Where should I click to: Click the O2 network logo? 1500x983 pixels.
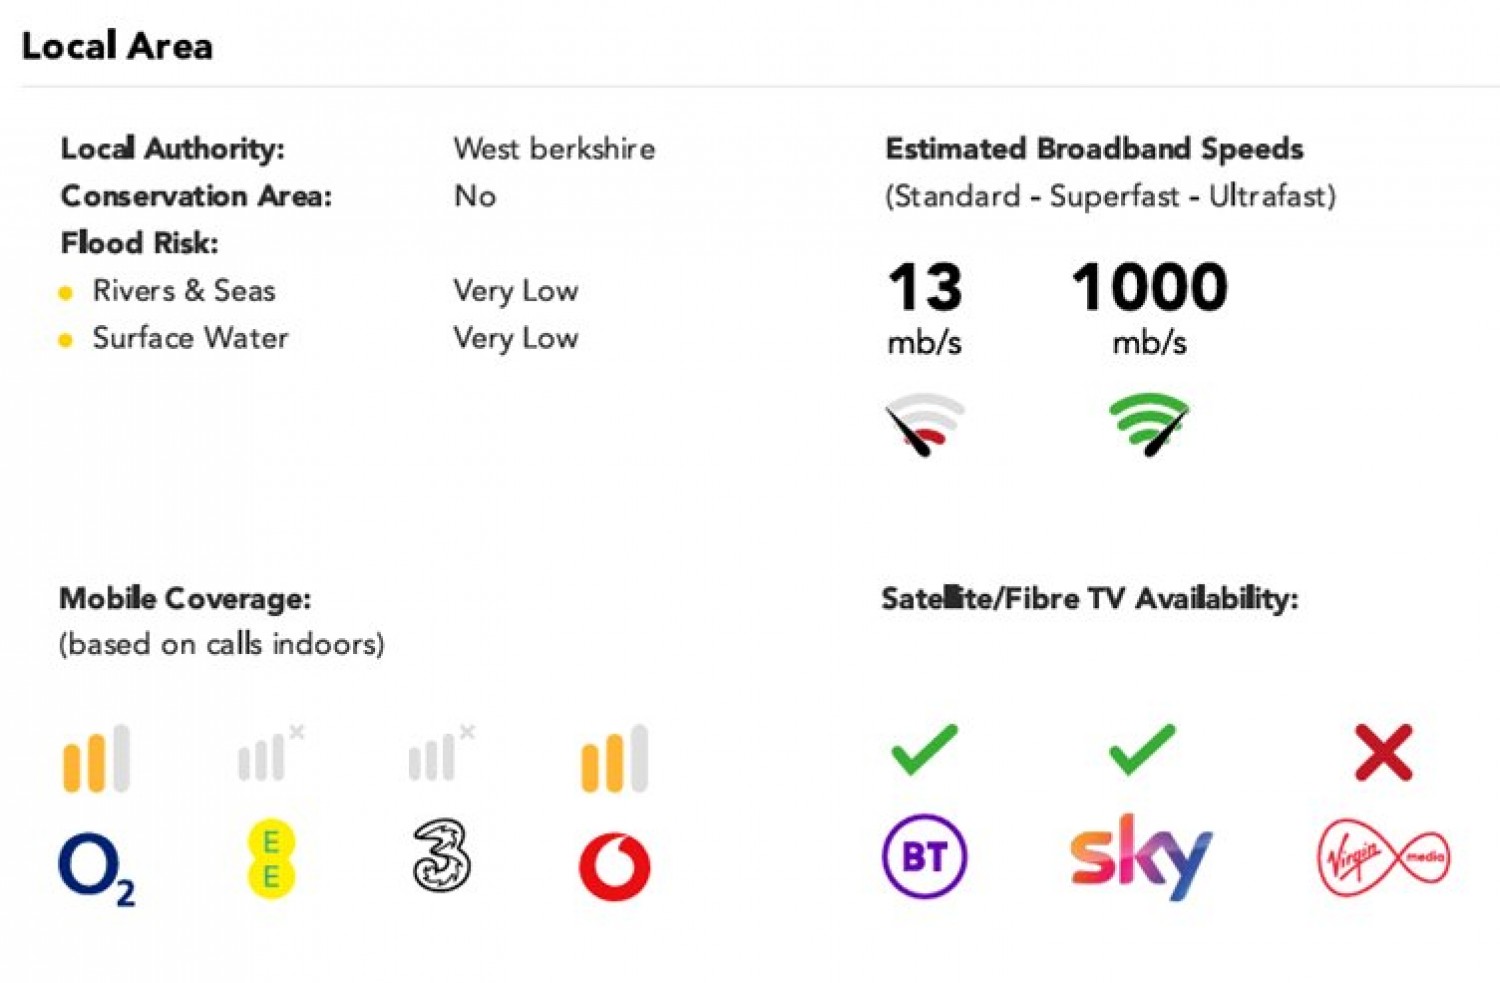coord(95,868)
